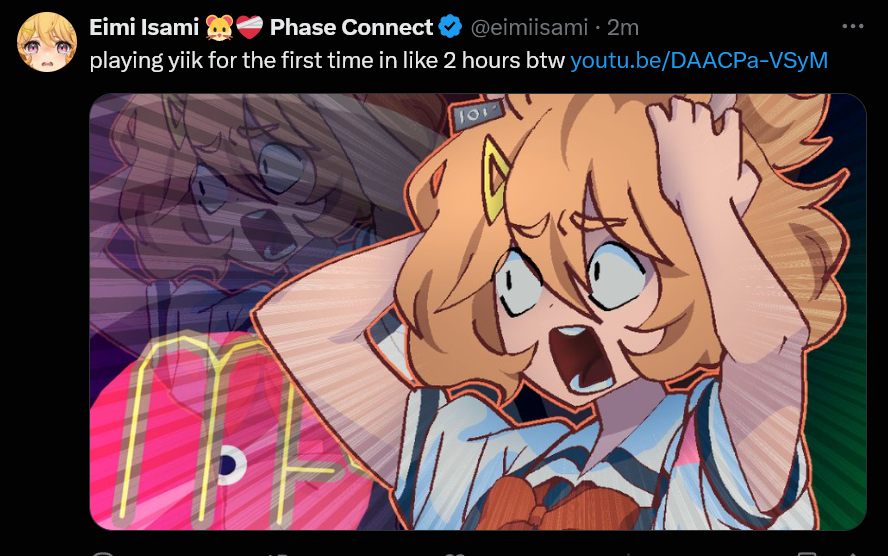Click the bookmark icon below the image
Viewport: 888px width, 556px height.
pos(807,553)
